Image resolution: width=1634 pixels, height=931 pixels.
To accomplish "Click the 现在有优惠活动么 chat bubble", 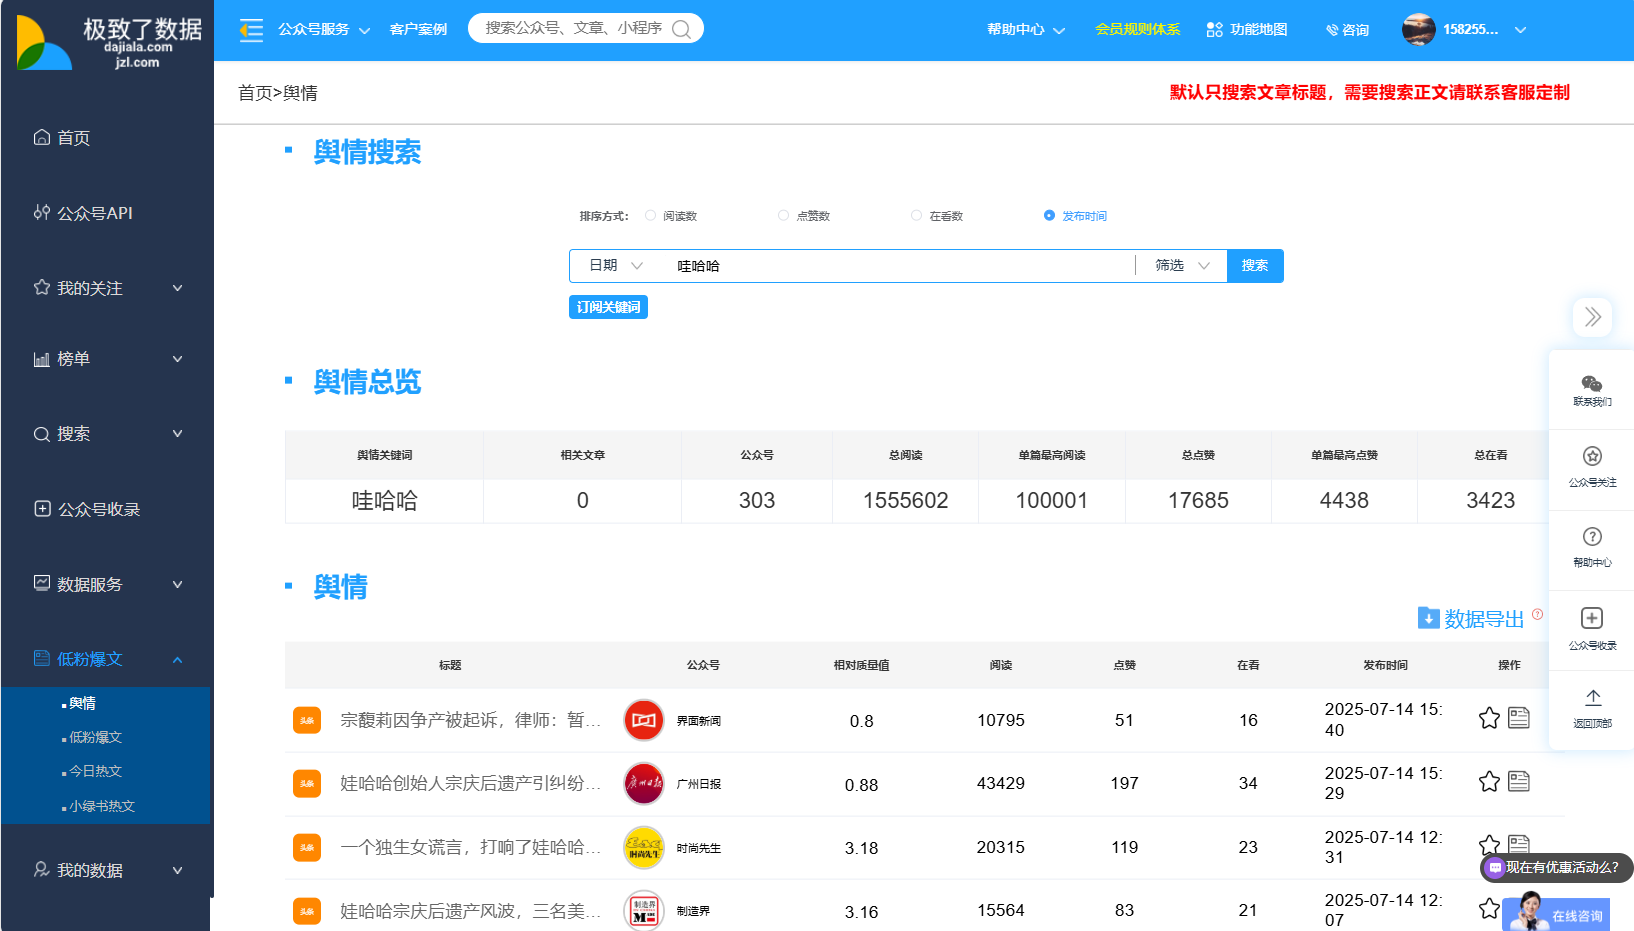I will tap(1557, 868).
